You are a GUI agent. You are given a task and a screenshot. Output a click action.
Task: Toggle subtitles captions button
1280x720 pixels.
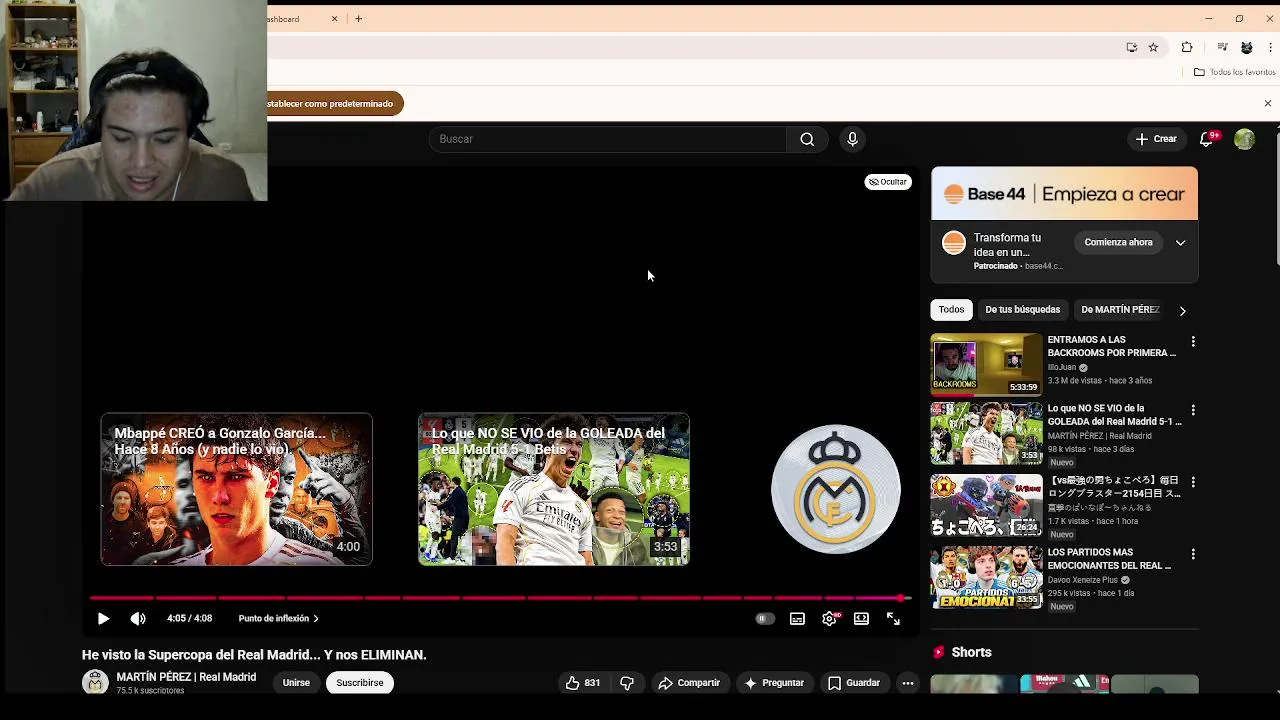(797, 619)
